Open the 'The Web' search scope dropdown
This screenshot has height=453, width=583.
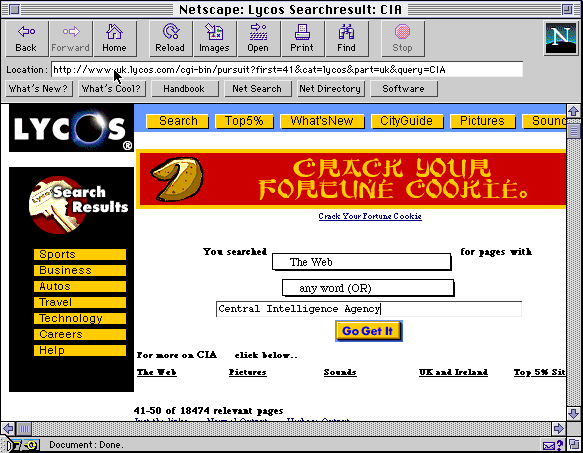[361, 262]
